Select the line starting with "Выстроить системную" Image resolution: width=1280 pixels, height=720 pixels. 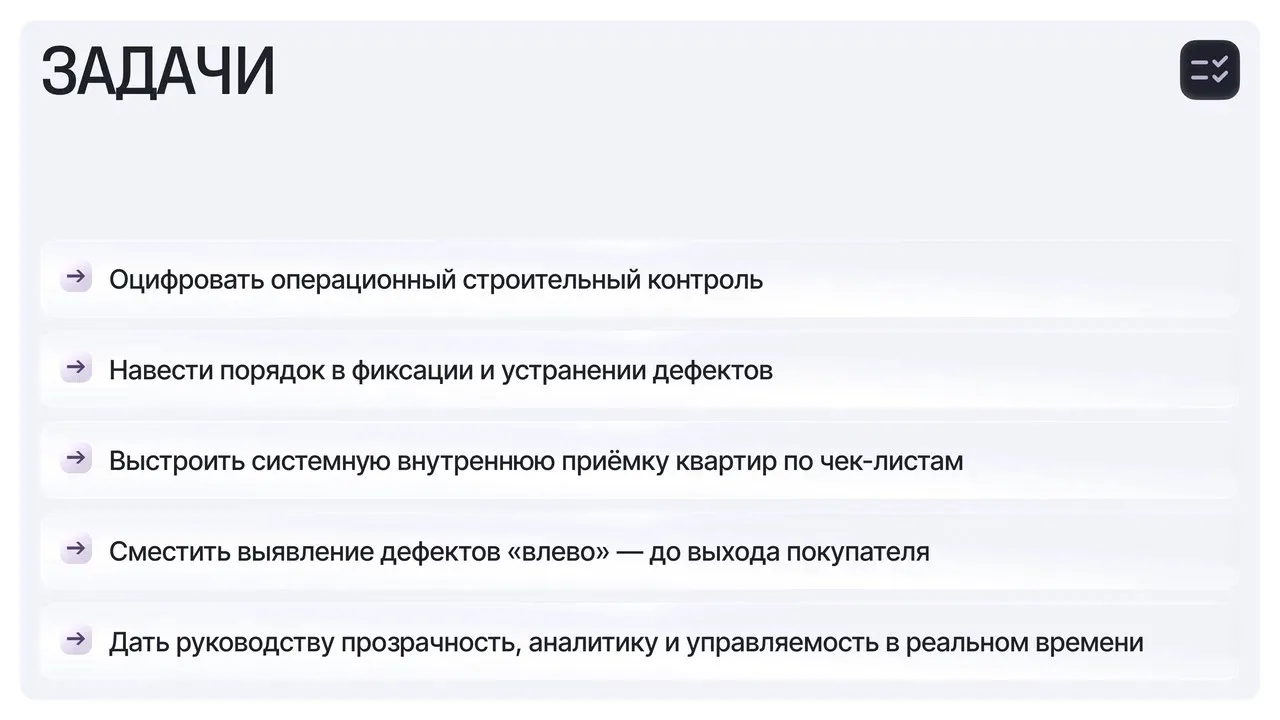[x=535, y=462]
